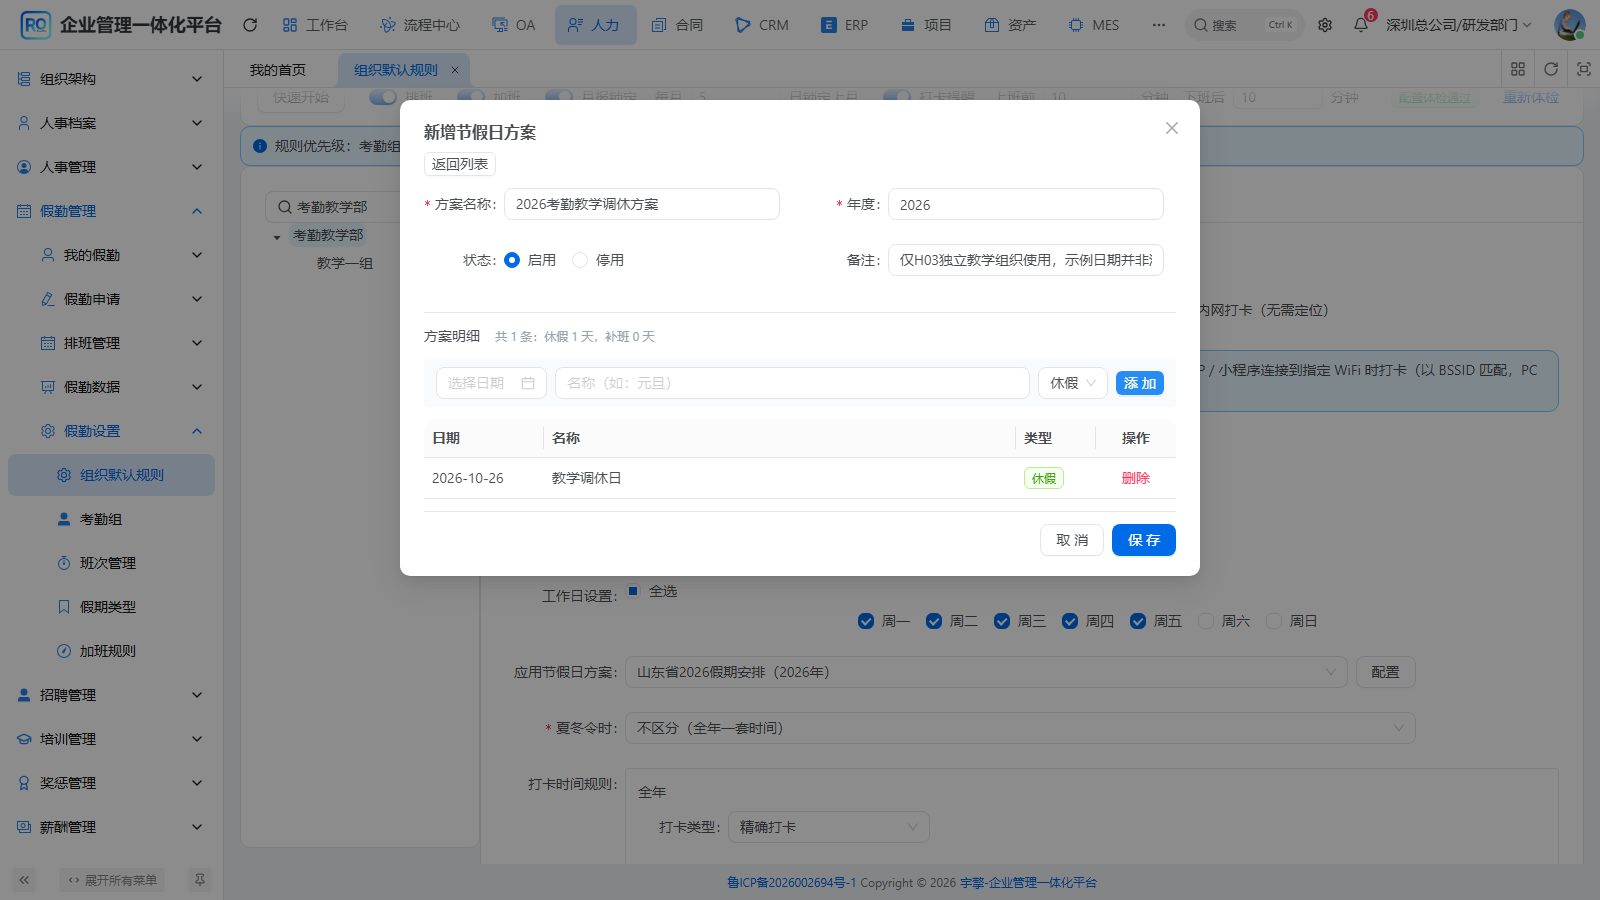
Task: Close the 组织默认规则 tab
Action: (455, 70)
